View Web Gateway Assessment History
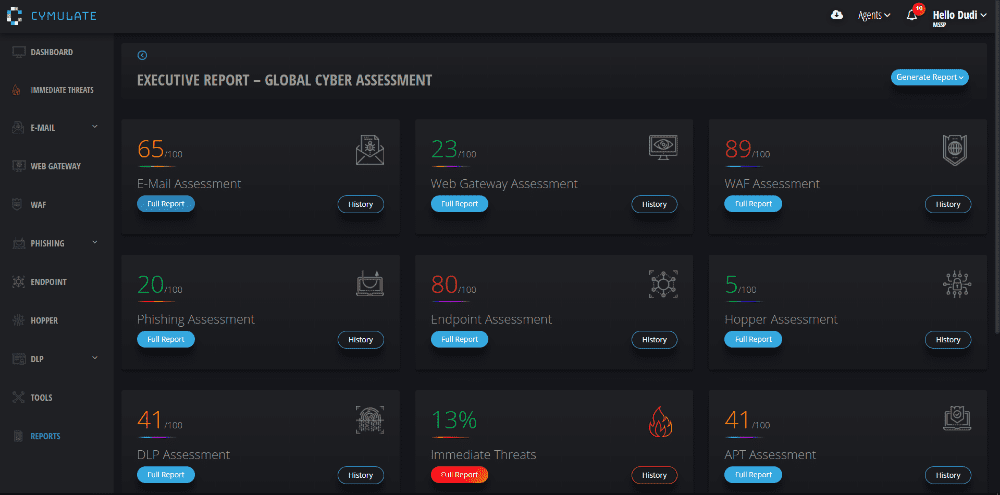1000x495 pixels. pos(654,204)
